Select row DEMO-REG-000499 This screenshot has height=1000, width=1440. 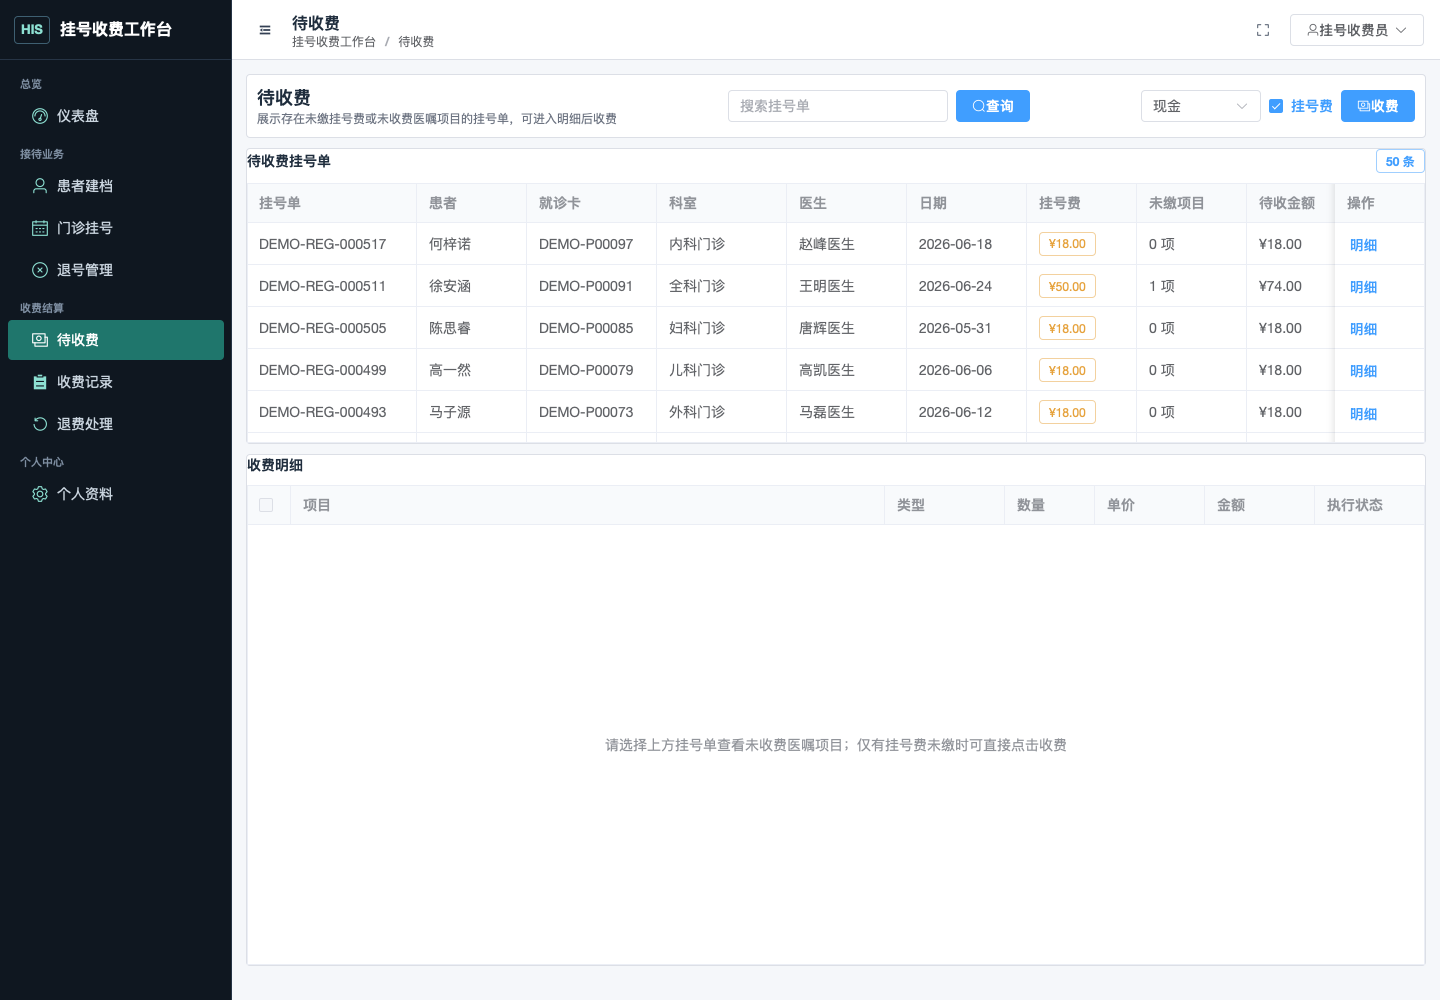tap(836, 370)
